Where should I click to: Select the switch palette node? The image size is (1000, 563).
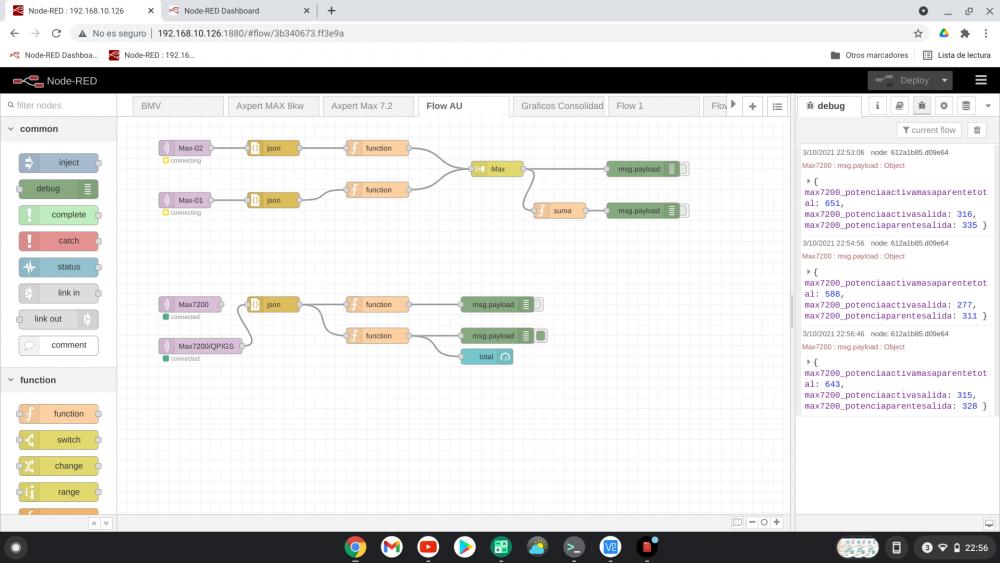tap(59, 440)
